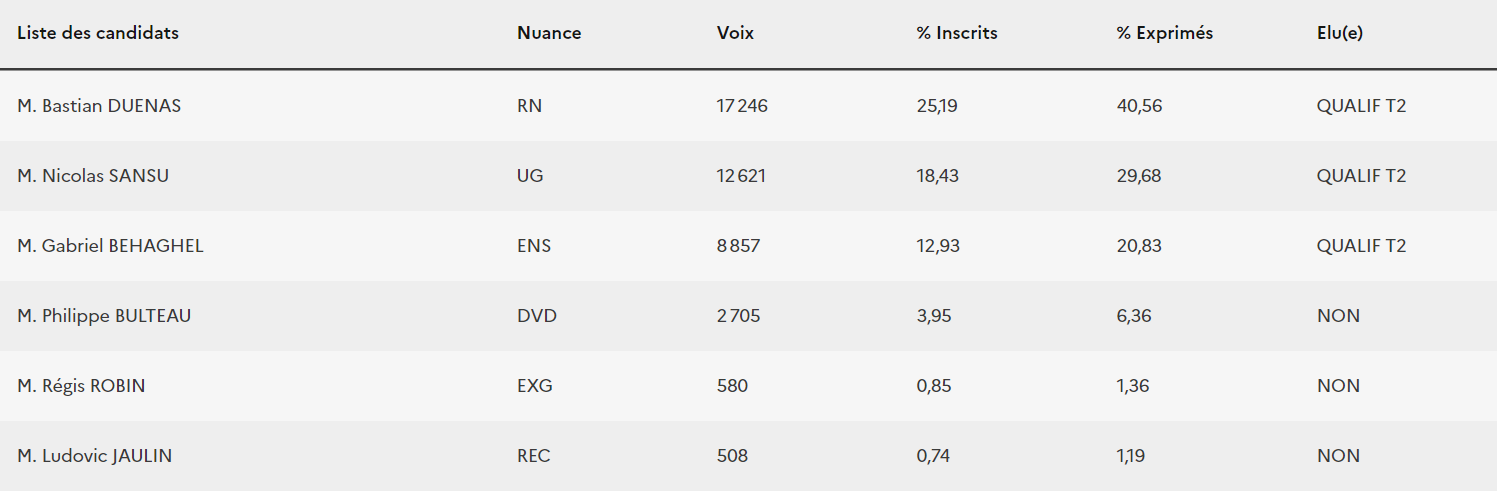This screenshot has height=492, width=1511.
Task: Select the M. Gabriel BEHAGHEL name cell
Action: point(110,245)
